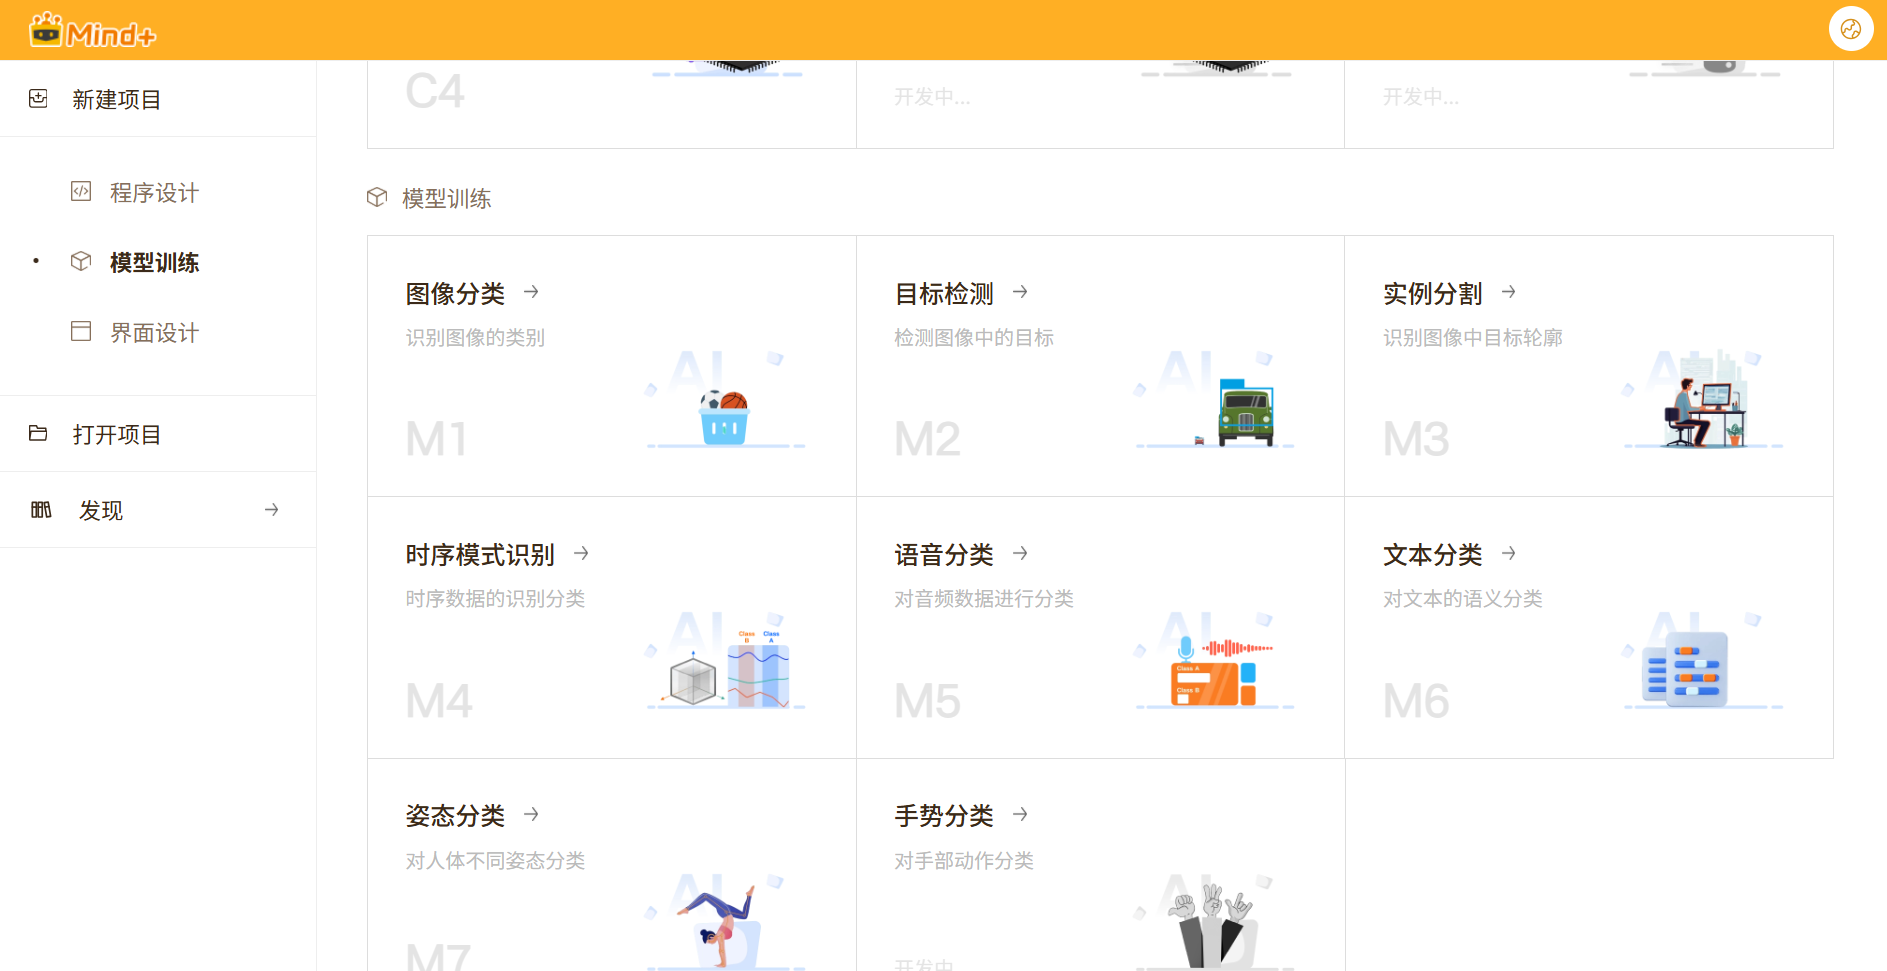The image size is (1887, 971).
Task: Click the 打开项目 folder icon
Action: click(38, 433)
